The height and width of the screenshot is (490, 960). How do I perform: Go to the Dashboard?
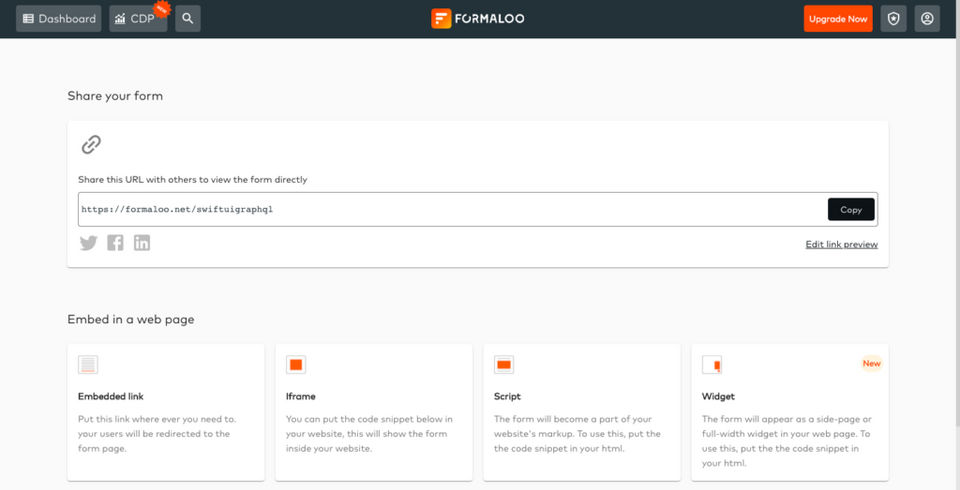point(59,19)
